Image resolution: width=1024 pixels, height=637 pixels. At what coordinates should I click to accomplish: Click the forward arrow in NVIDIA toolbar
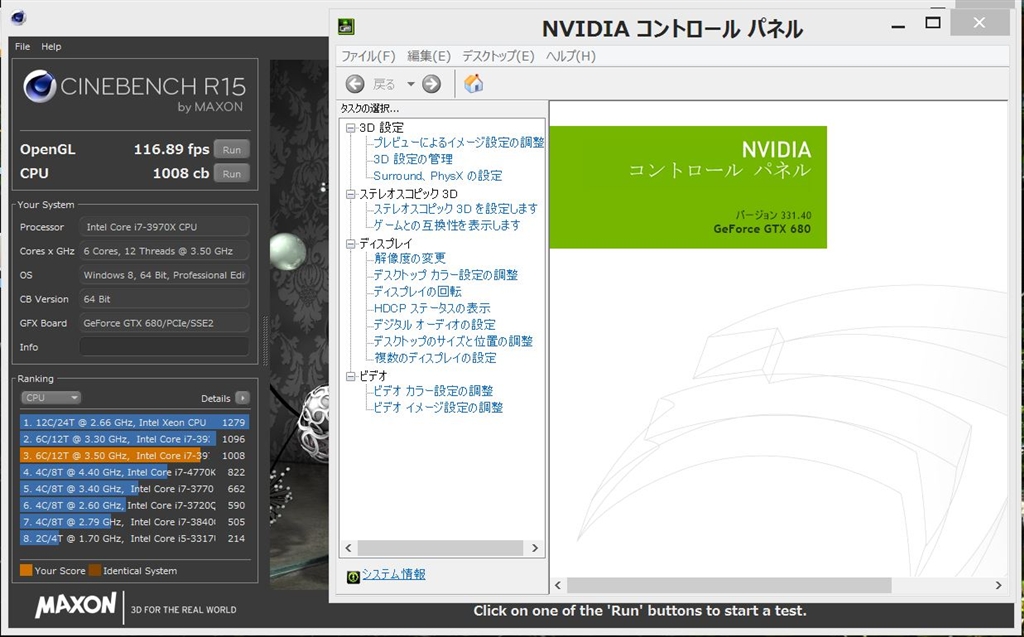click(x=431, y=84)
